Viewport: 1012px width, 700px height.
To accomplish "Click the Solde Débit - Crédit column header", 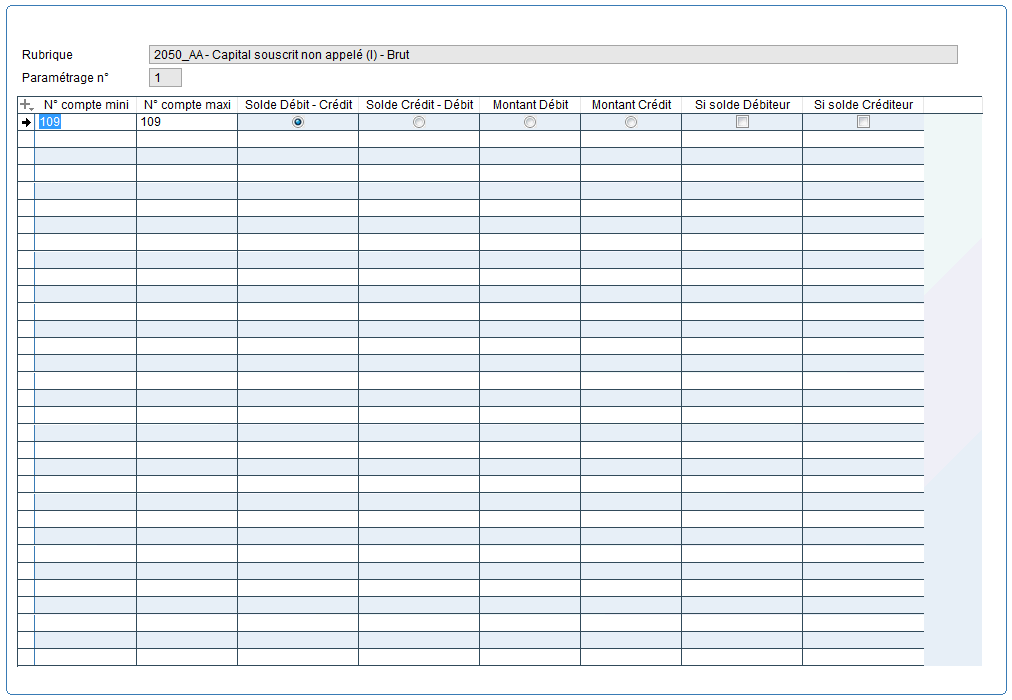I will [x=298, y=105].
